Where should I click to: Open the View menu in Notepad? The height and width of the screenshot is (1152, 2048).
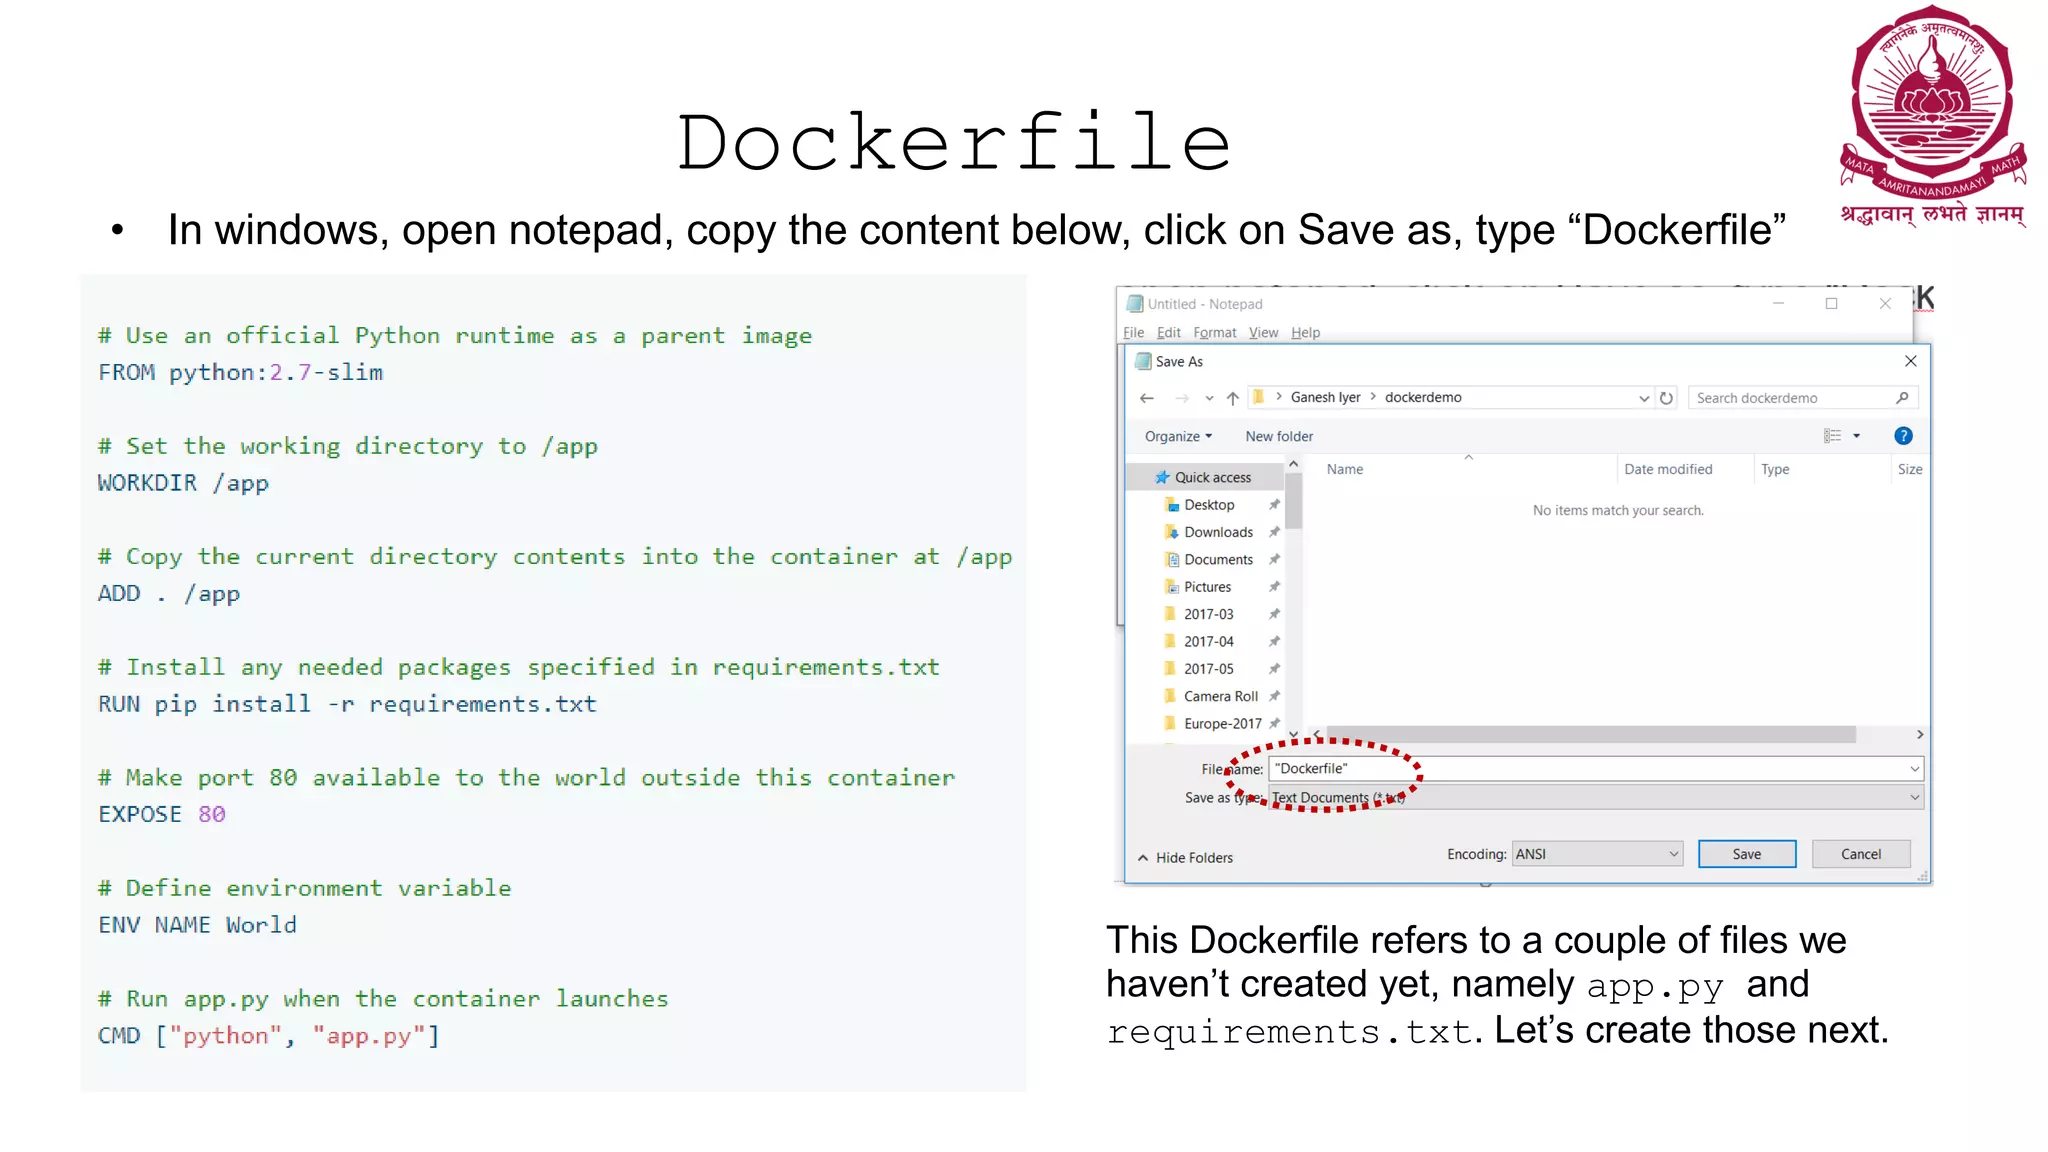pyautogui.click(x=1263, y=333)
